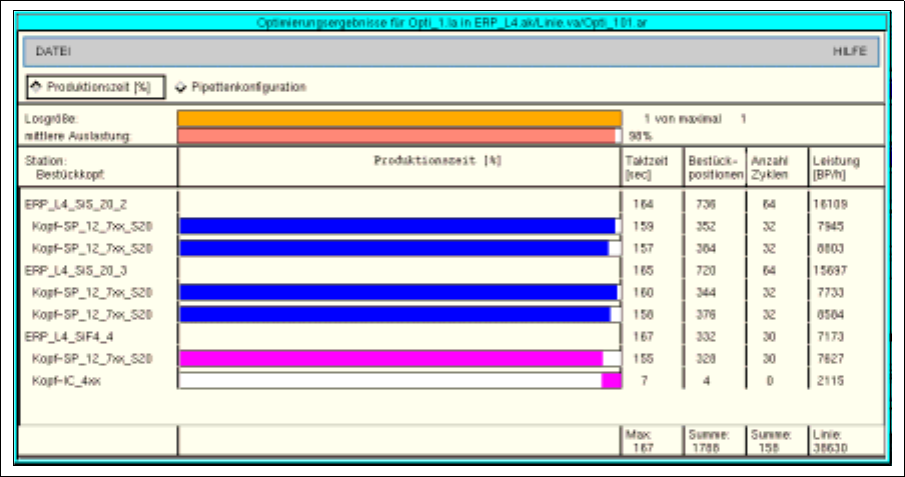Click the blue bar with Taktzeit 158
905x477 pixels.
click(395, 314)
